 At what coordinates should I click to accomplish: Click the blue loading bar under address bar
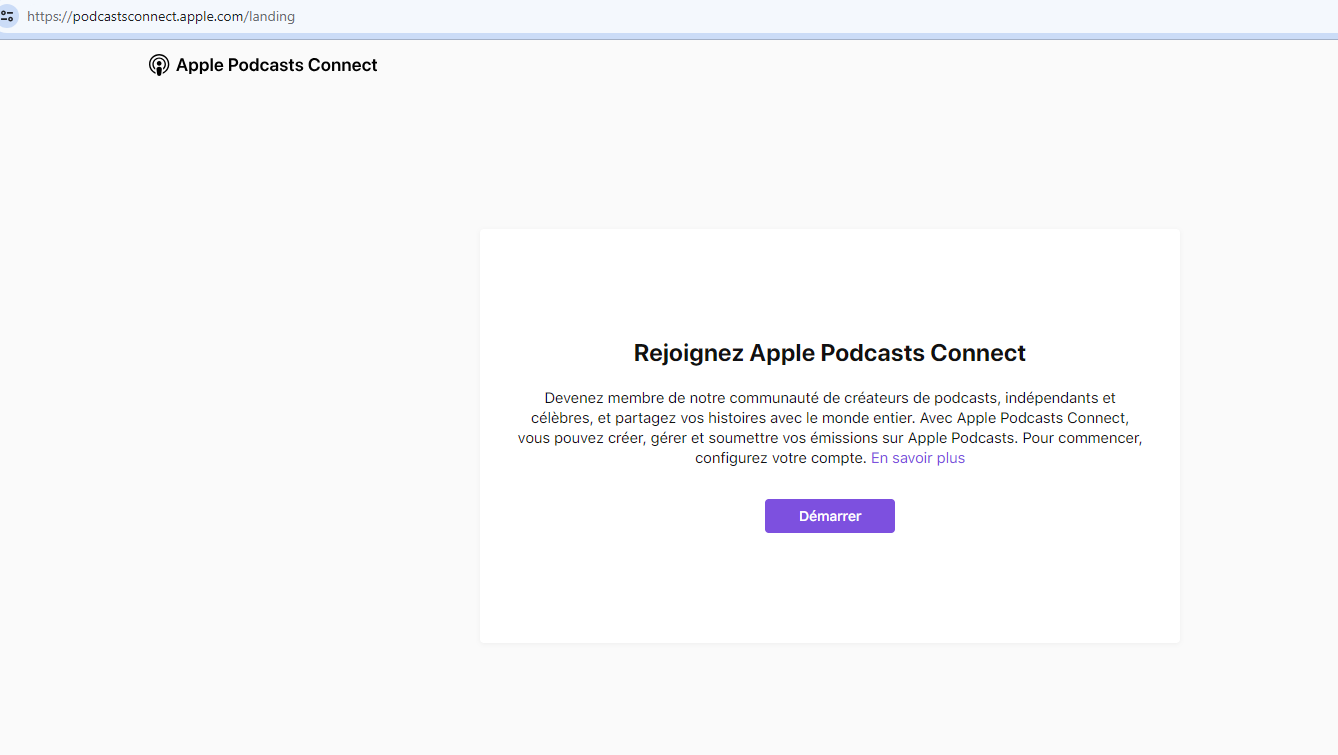coord(669,37)
